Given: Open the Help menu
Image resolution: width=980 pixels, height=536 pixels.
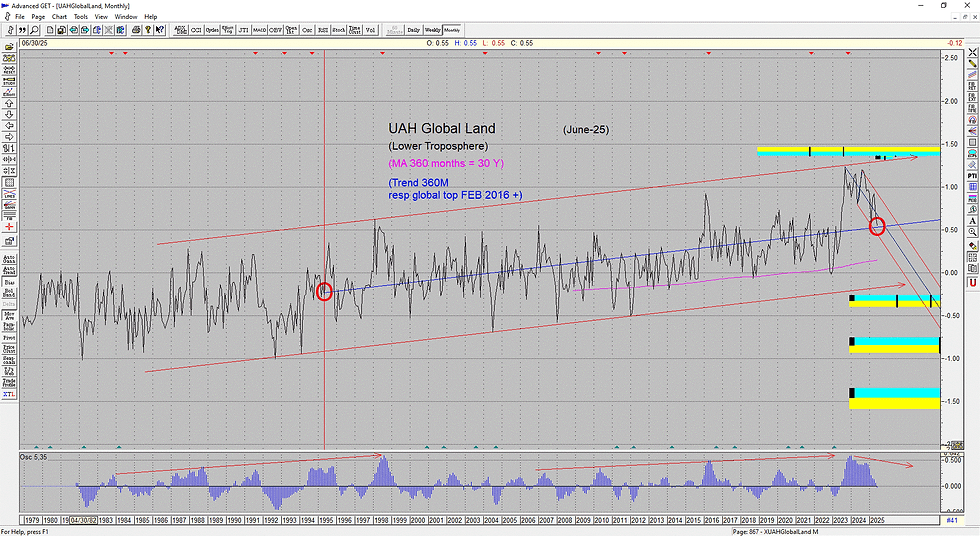Looking at the screenshot, I should tap(151, 17).
